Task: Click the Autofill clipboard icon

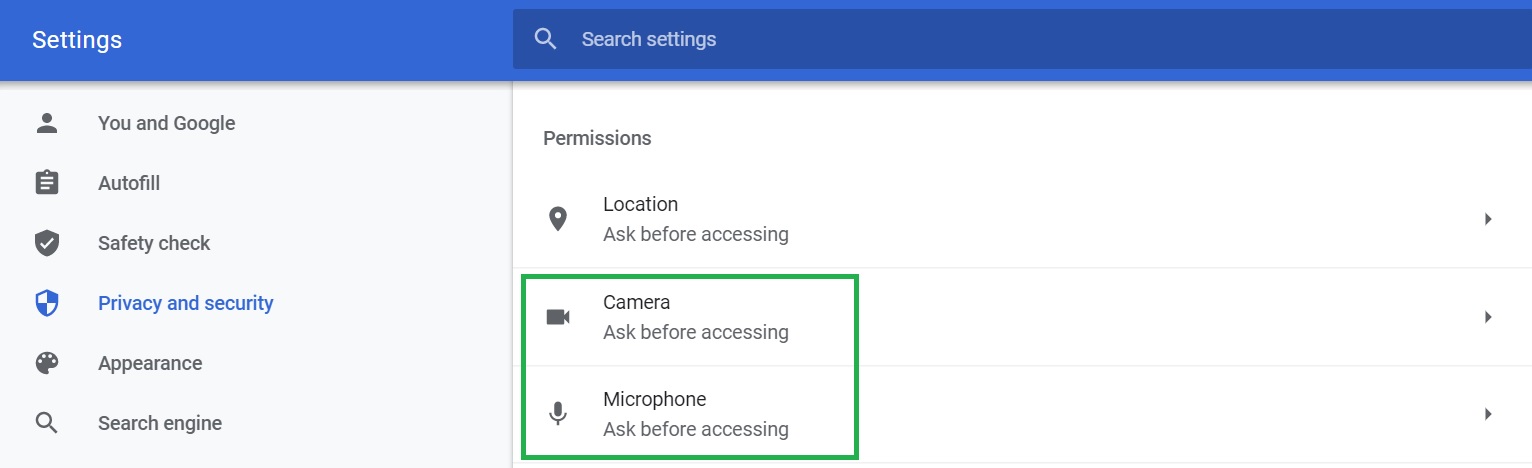Action: pyautogui.click(x=47, y=183)
